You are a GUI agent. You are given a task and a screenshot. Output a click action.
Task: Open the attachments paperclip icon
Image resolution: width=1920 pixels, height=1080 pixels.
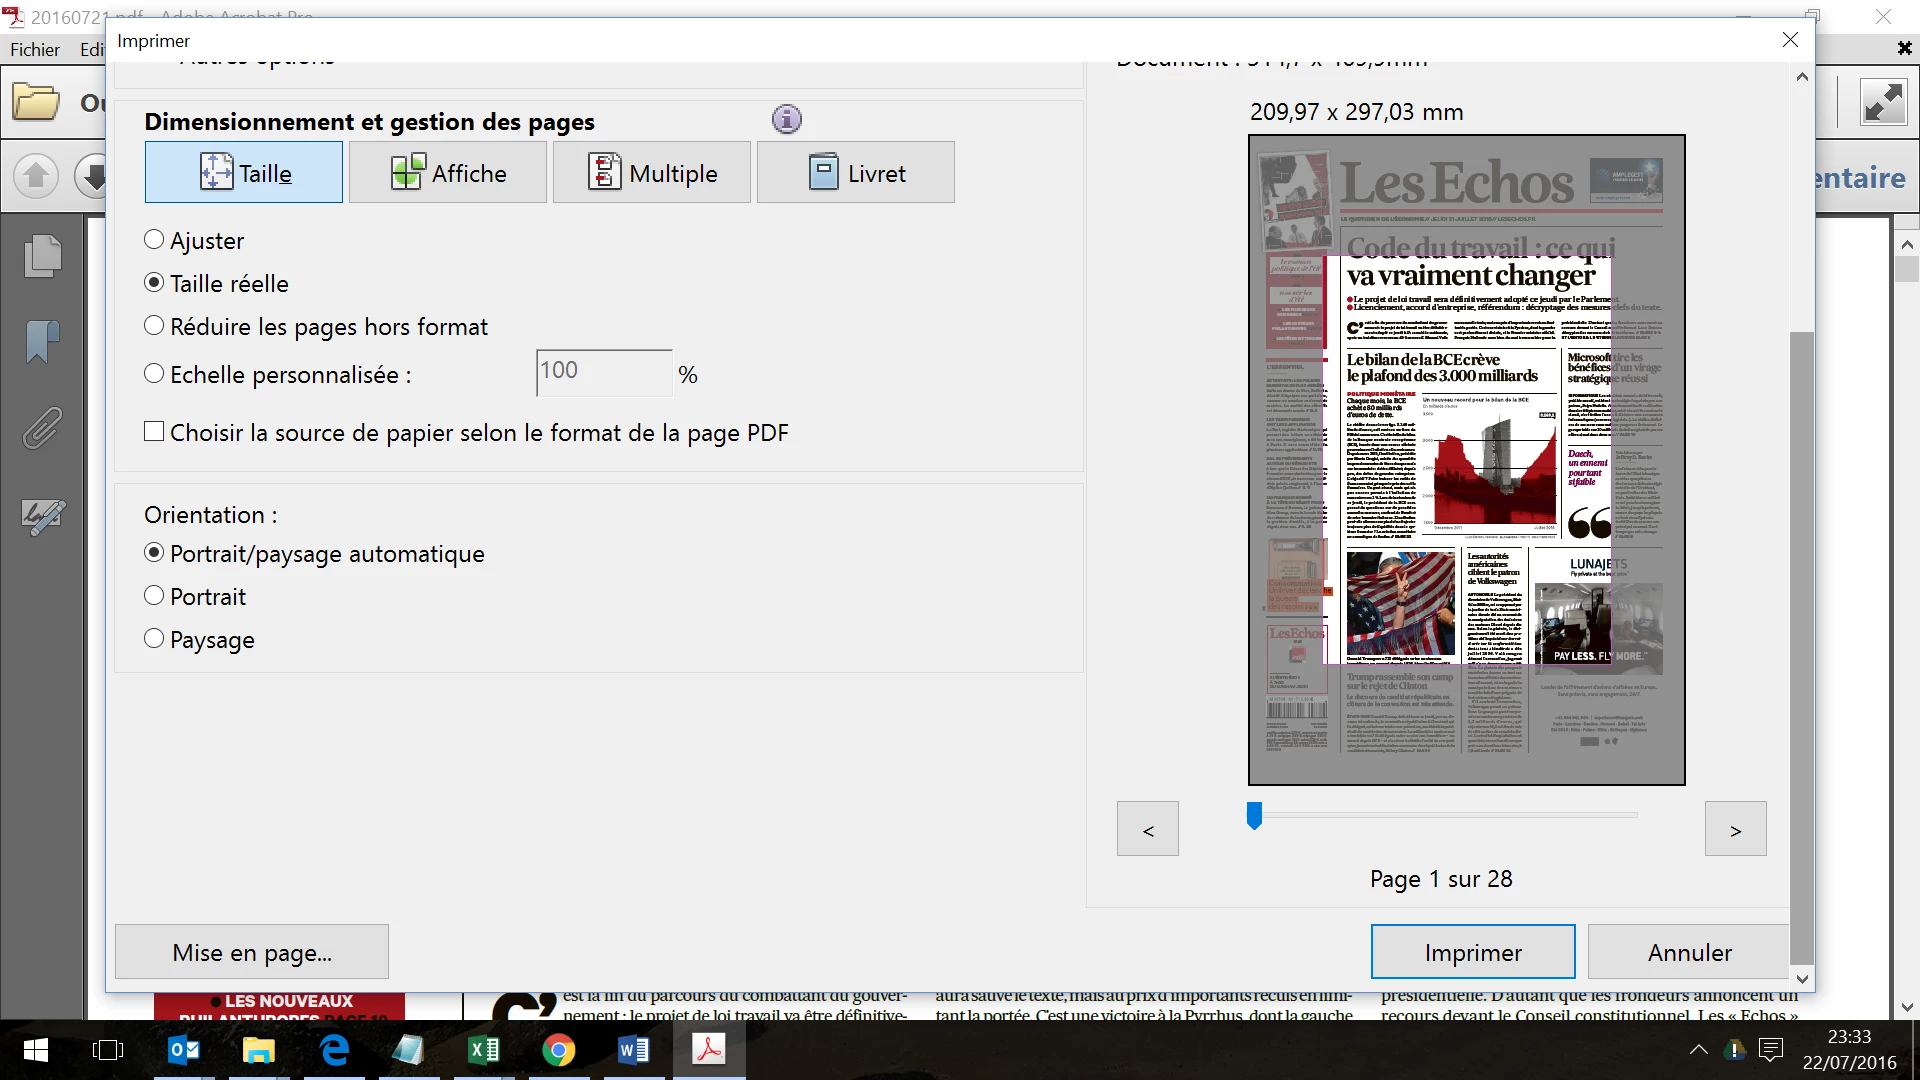[42, 428]
